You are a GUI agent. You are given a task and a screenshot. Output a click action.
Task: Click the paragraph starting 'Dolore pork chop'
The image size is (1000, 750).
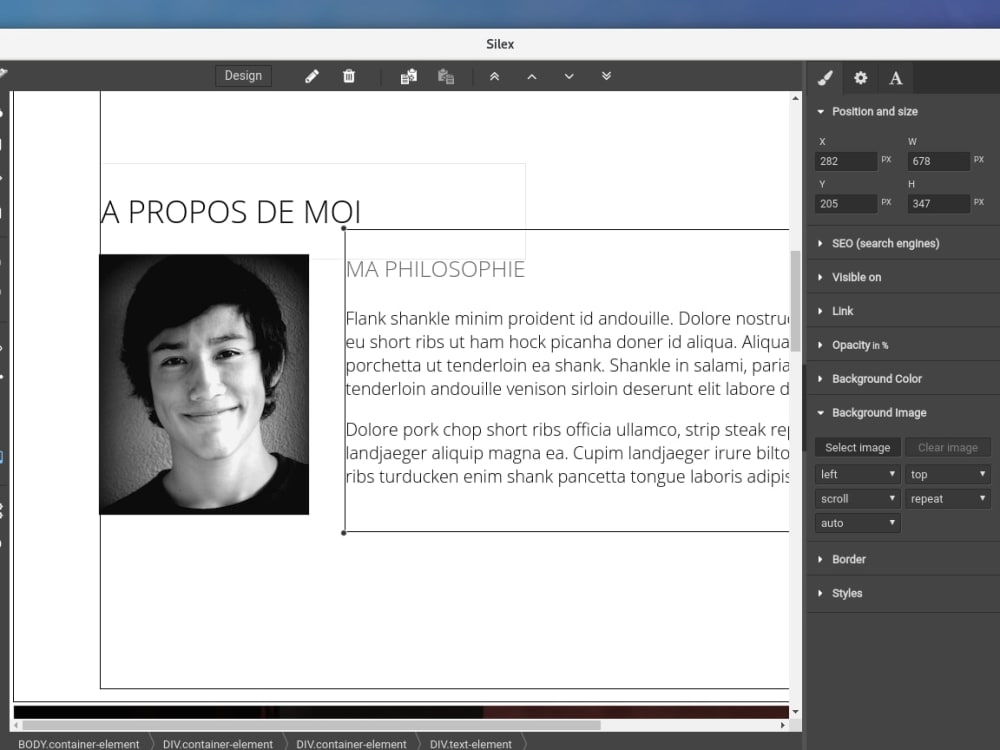pyautogui.click(x=567, y=453)
